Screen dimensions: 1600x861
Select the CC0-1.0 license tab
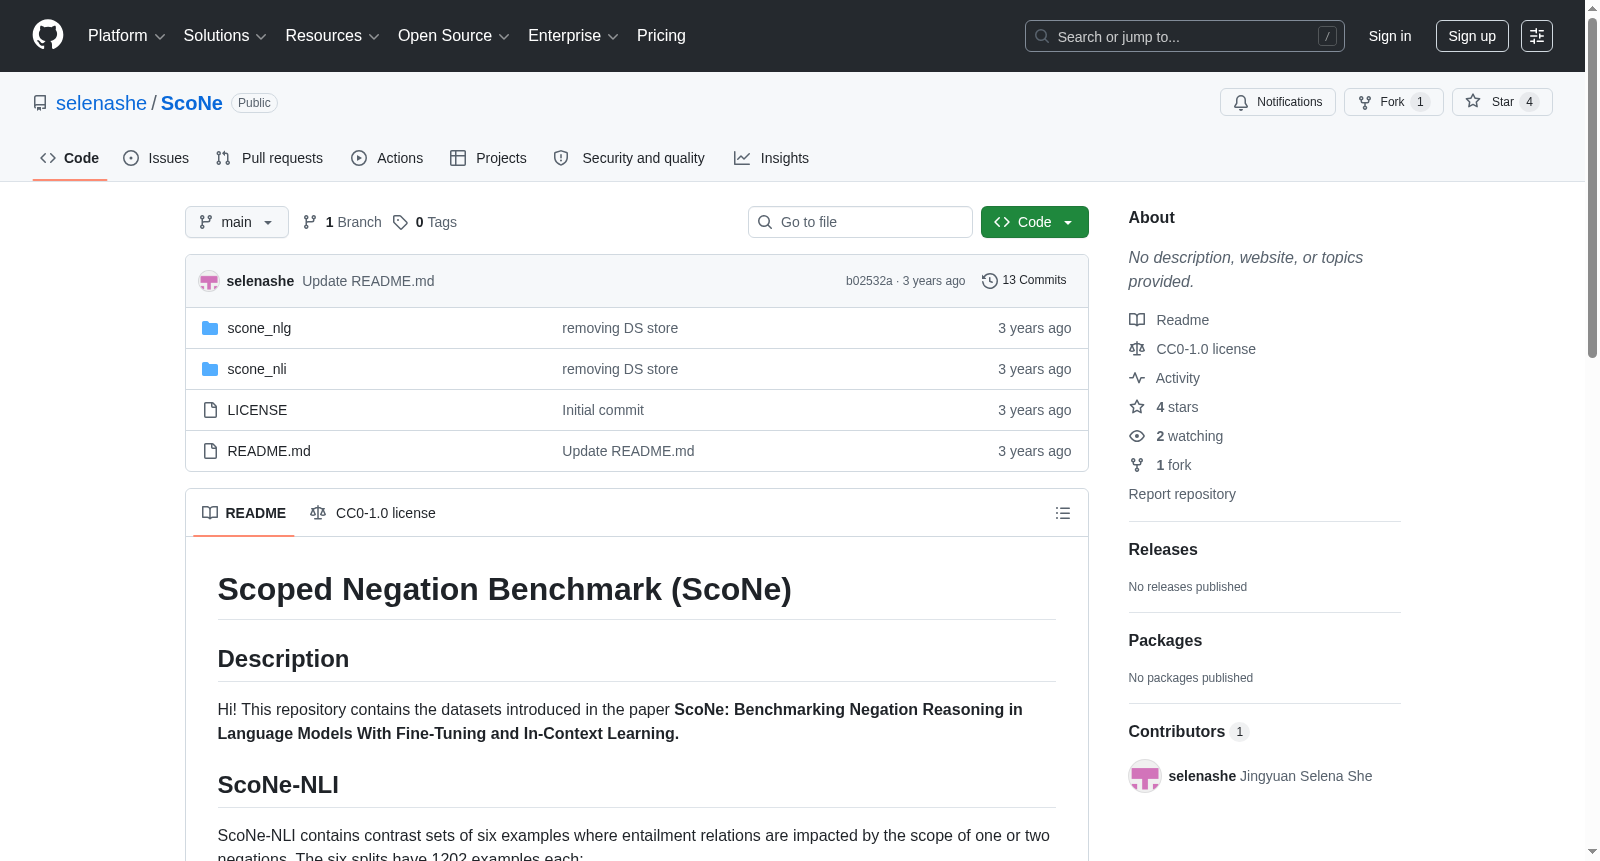[x=373, y=513]
